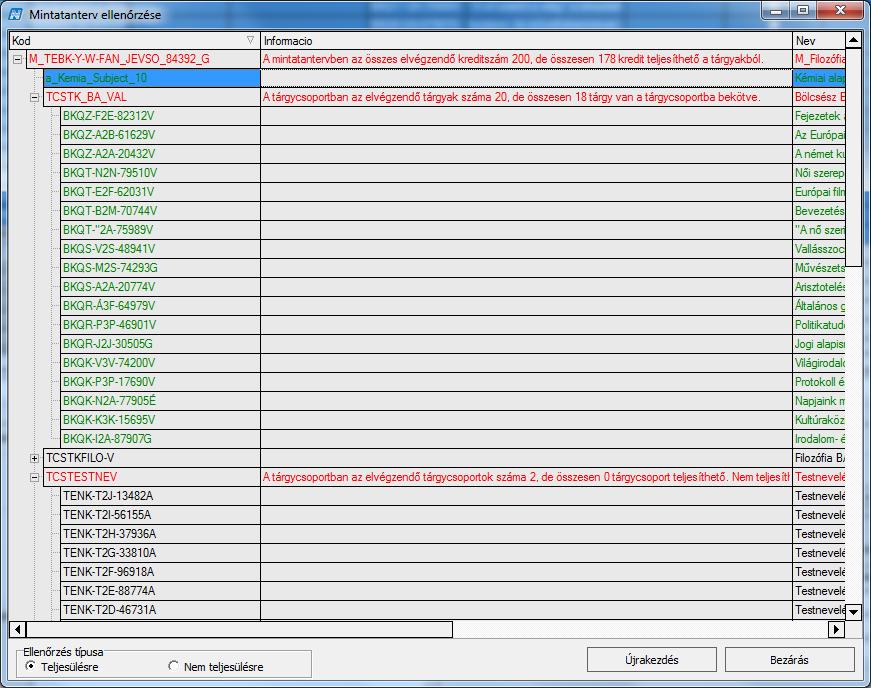Click the Nev cell in TCSTK_BA_VAL row
This screenshot has height=688, width=871.
click(819, 97)
